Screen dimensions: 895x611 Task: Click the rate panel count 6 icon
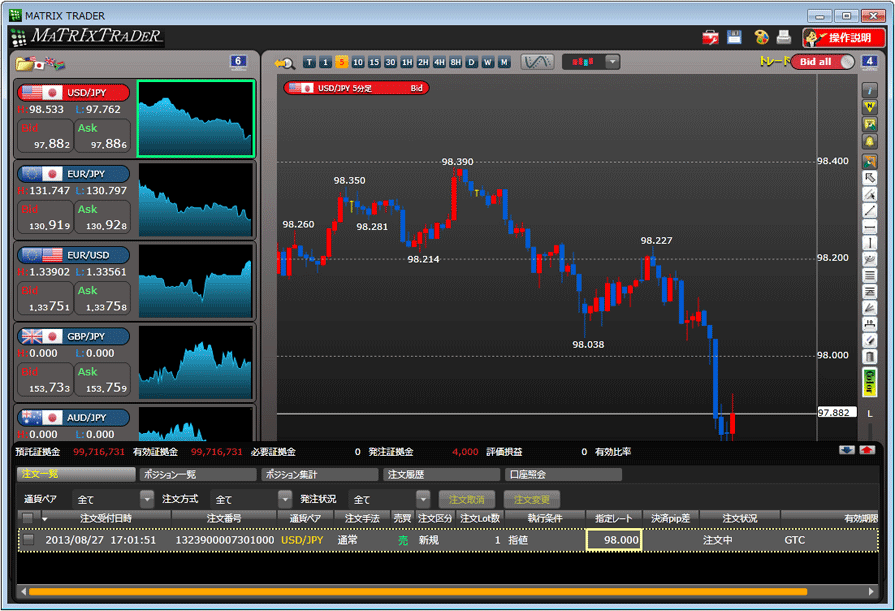pyautogui.click(x=238, y=62)
